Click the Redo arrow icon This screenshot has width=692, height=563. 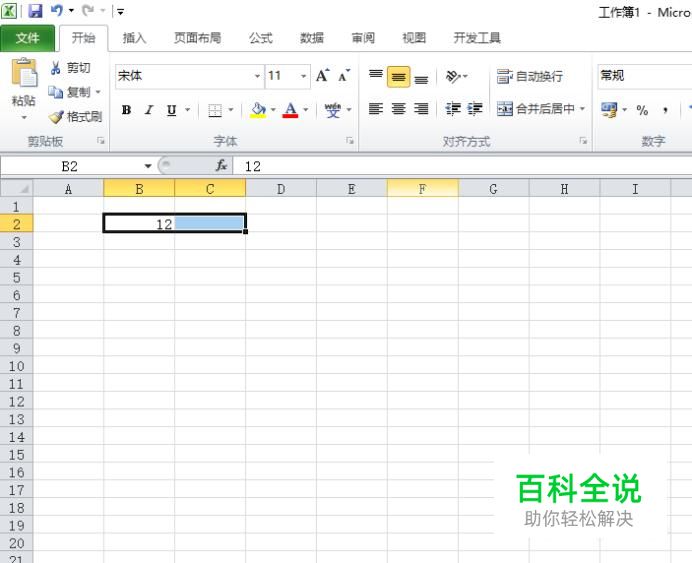pyautogui.click(x=88, y=11)
